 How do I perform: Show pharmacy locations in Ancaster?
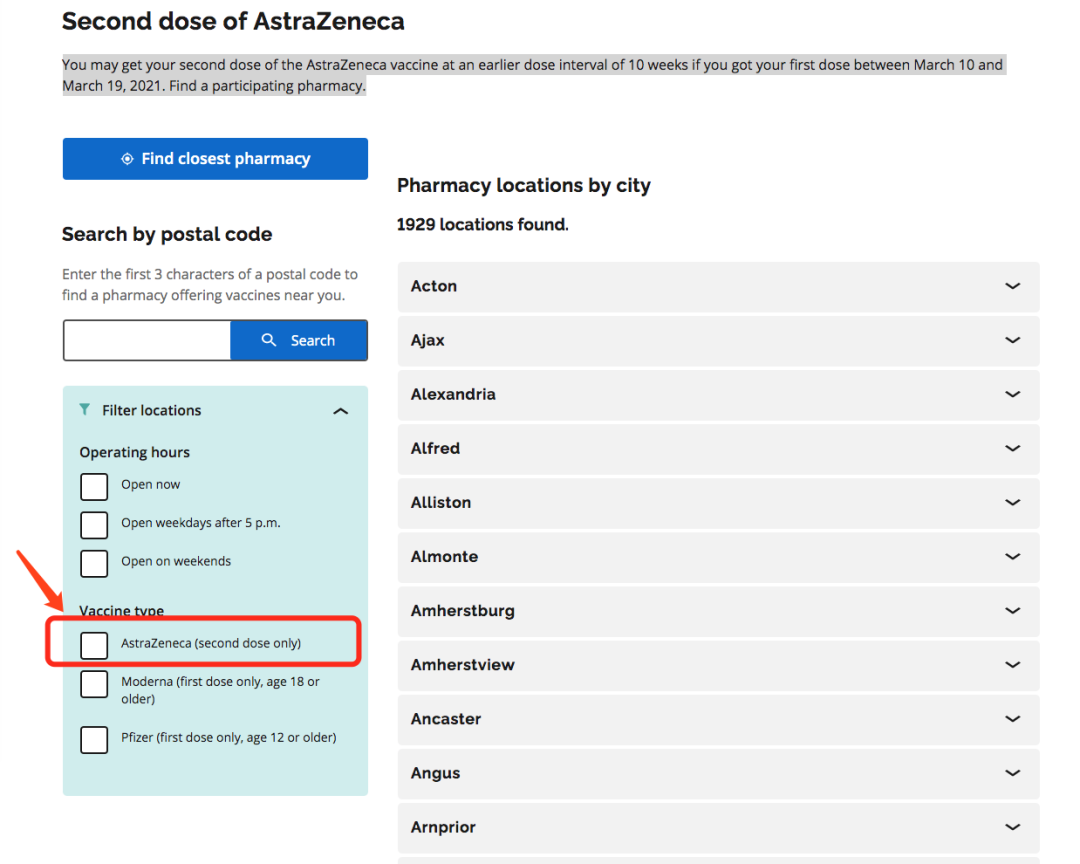tap(718, 719)
